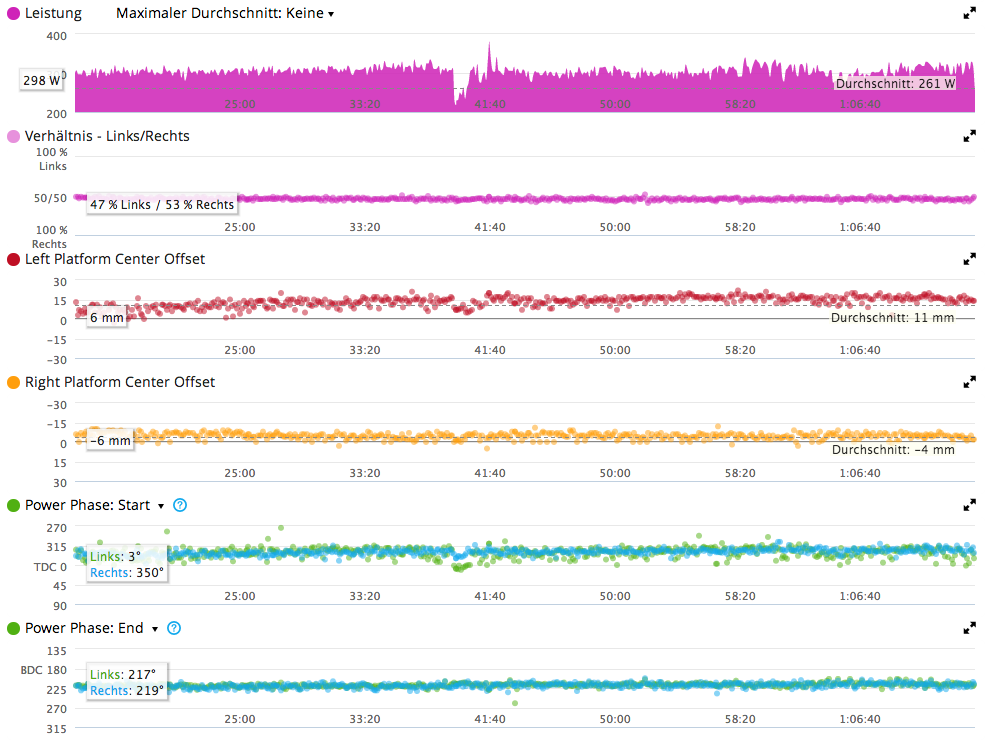
Task: Open the Power Phase: End metric dropdown
Action: [154, 629]
